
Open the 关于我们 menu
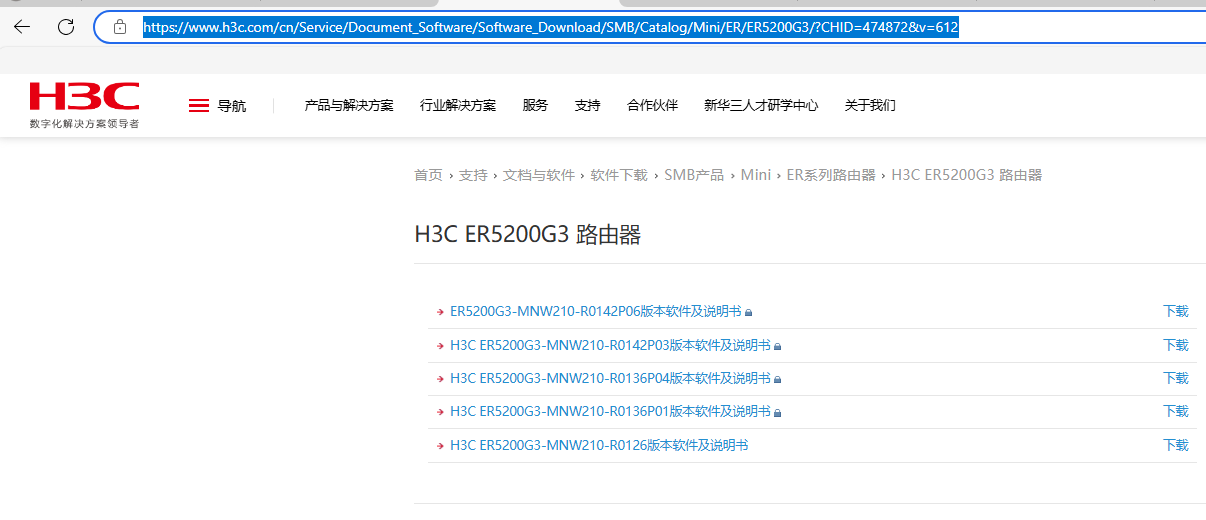tap(870, 105)
